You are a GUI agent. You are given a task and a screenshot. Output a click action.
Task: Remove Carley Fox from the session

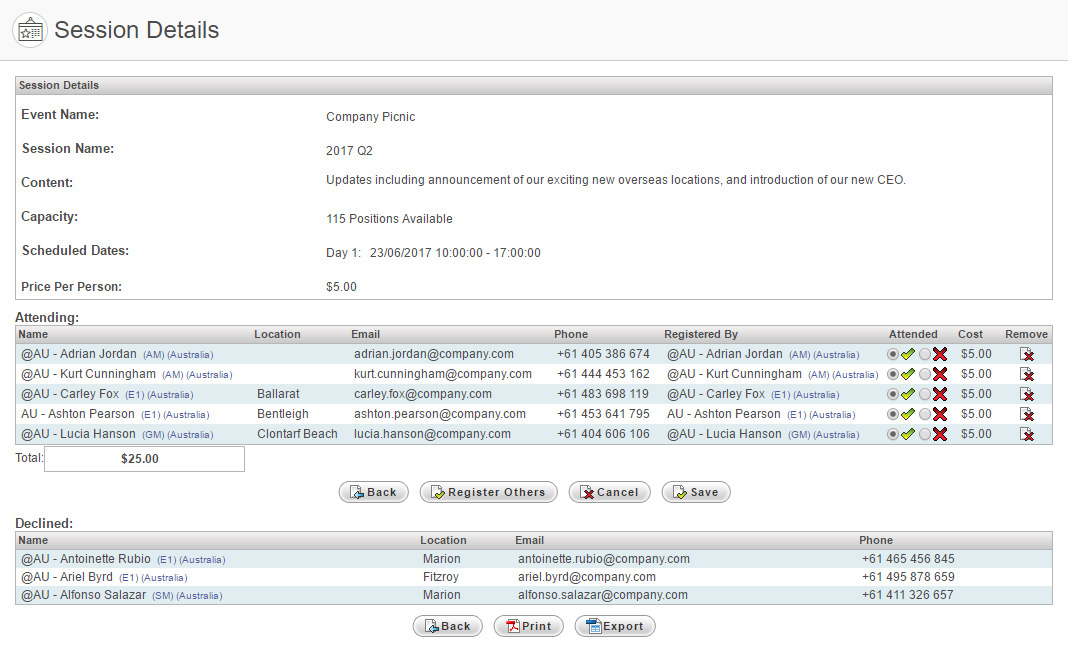1027,393
